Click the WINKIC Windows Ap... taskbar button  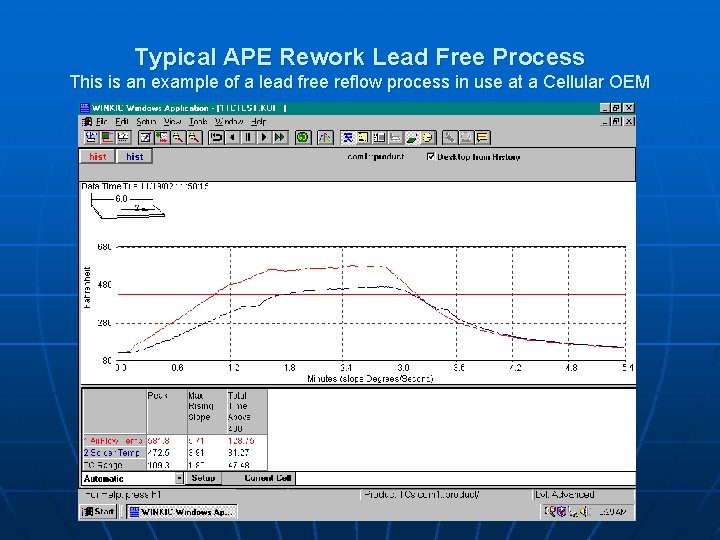click(x=181, y=512)
